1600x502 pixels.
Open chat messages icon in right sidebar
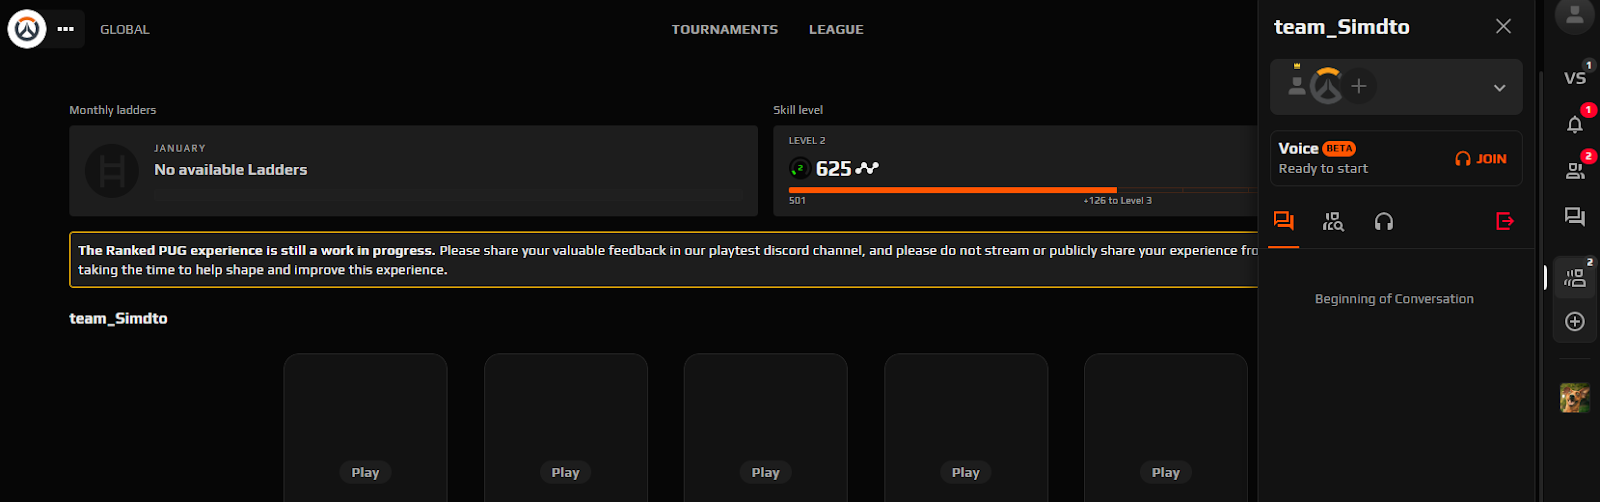pos(1575,216)
